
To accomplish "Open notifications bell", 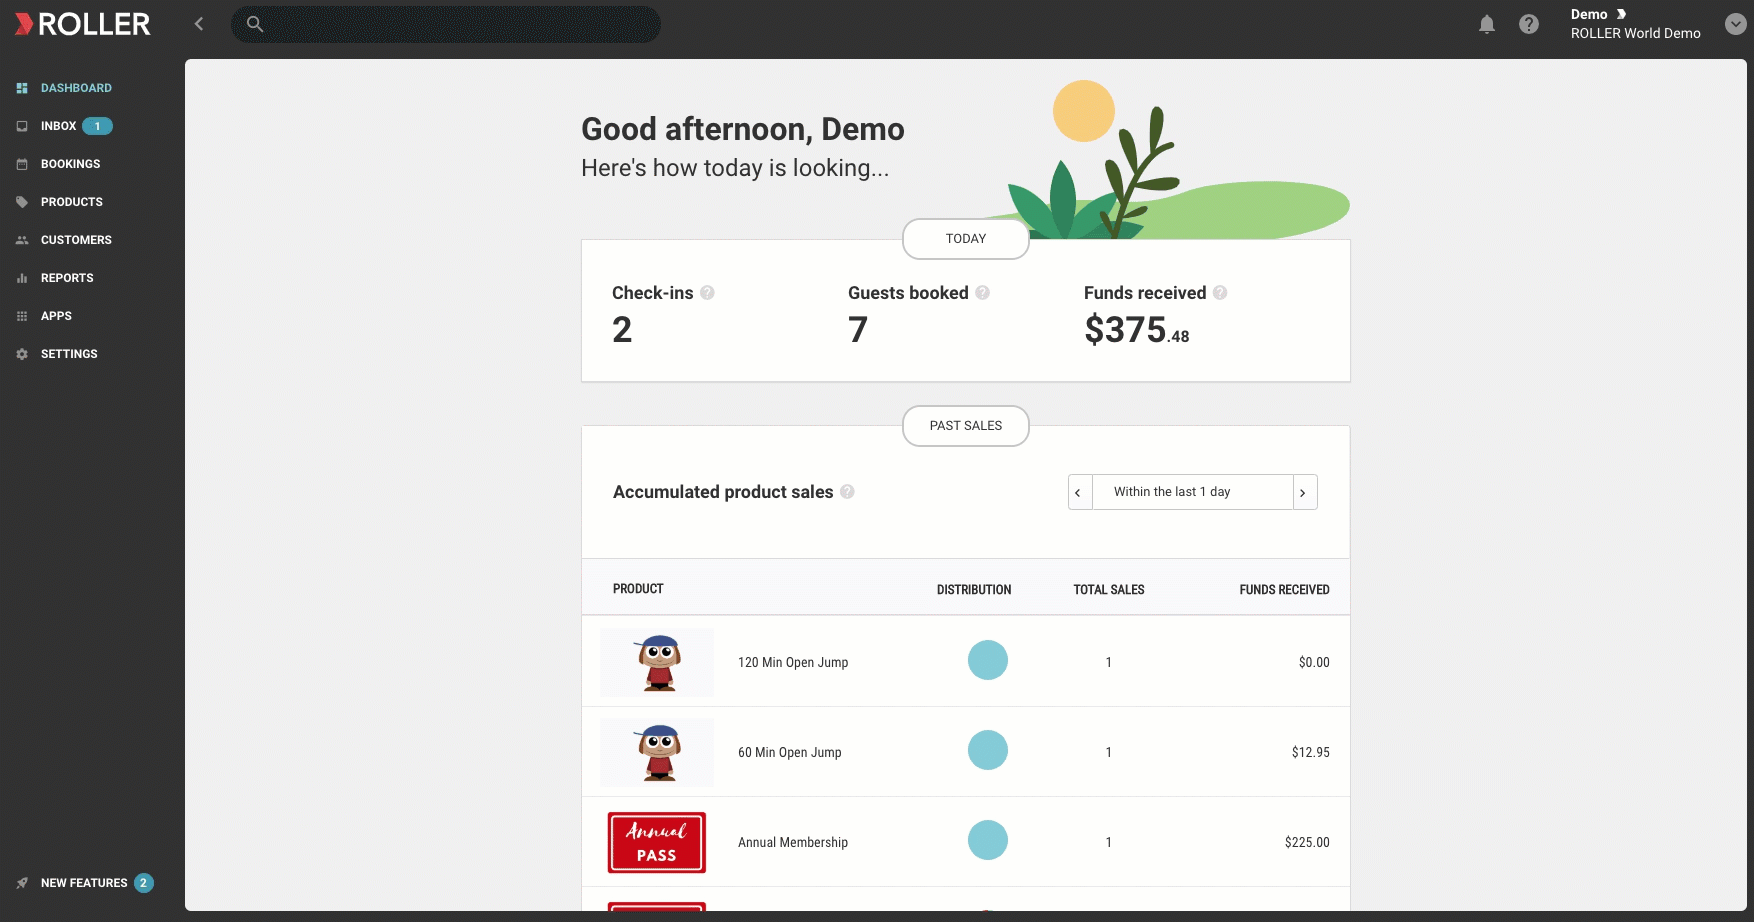I will tap(1487, 24).
